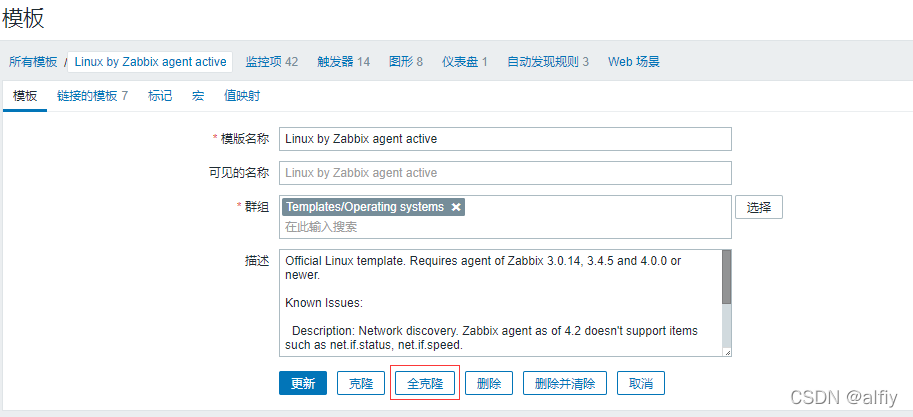Open 图形 8 graphs page
Screen dimensions: 913x417
tap(406, 62)
